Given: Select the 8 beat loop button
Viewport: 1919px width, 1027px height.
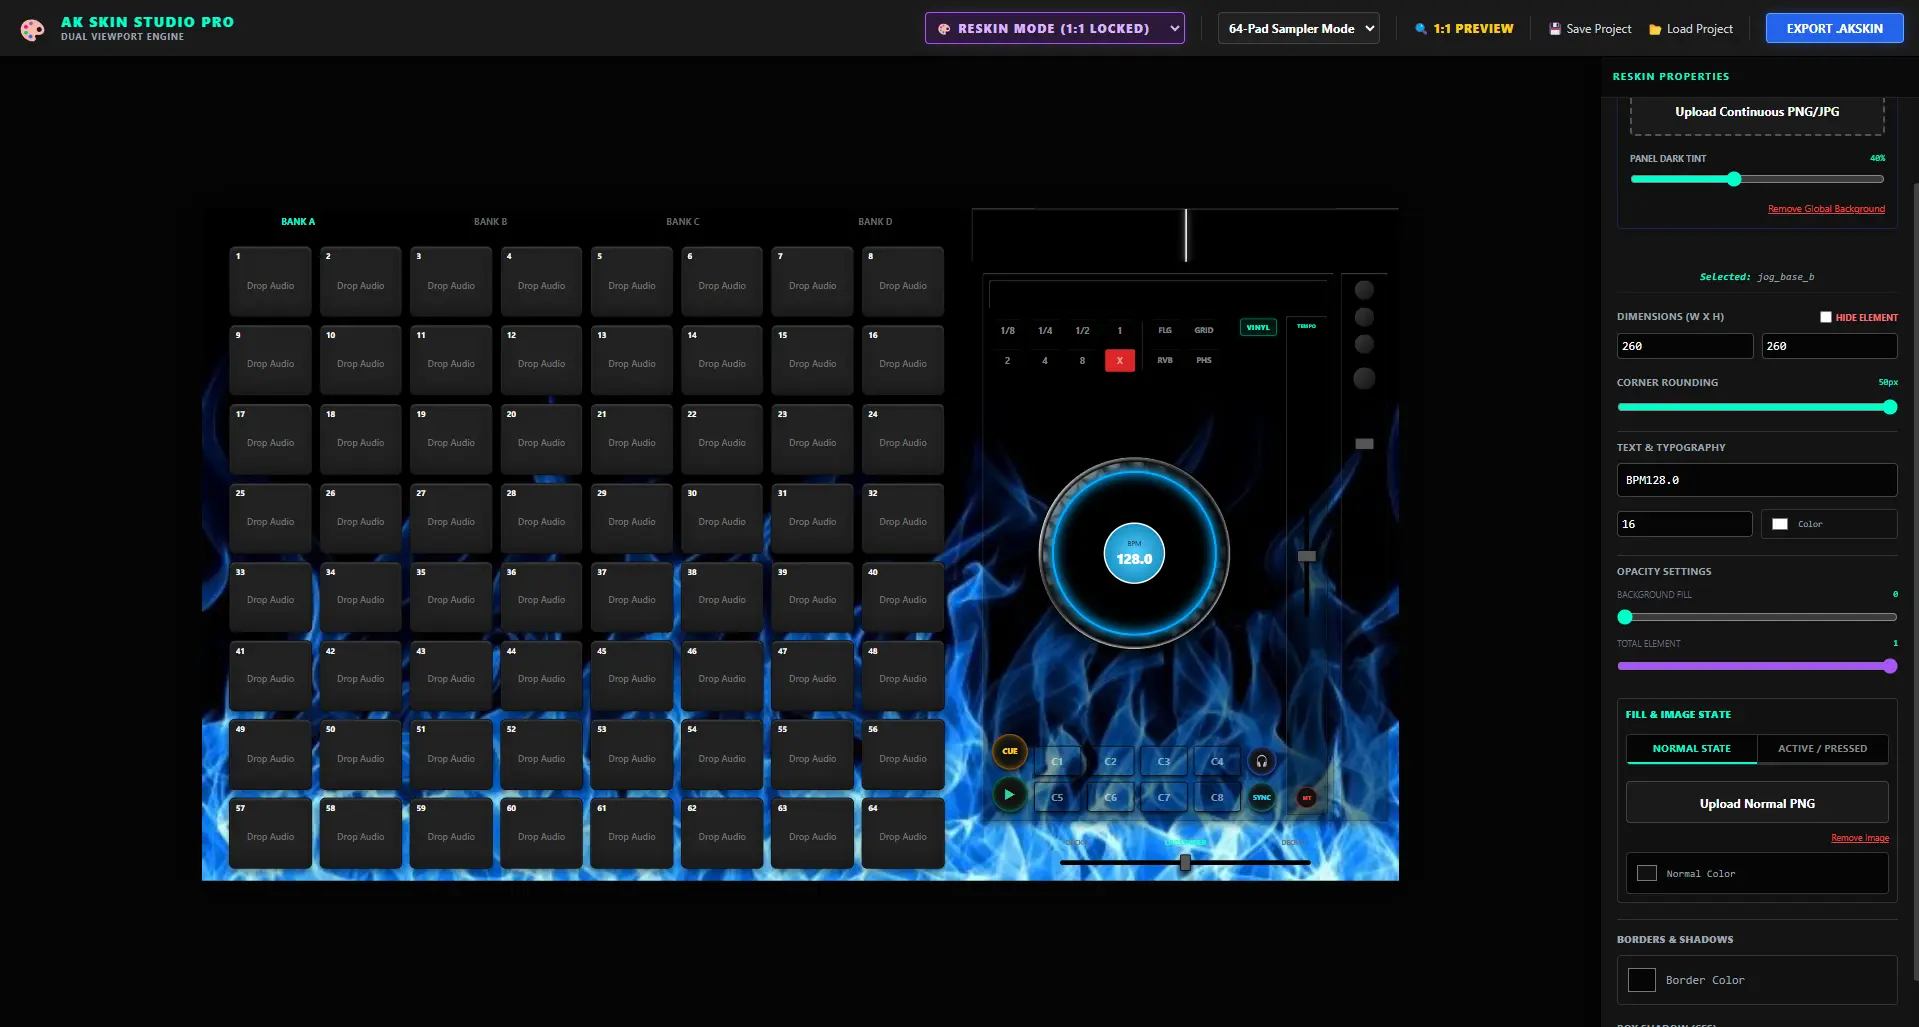Looking at the screenshot, I should click(1082, 360).
